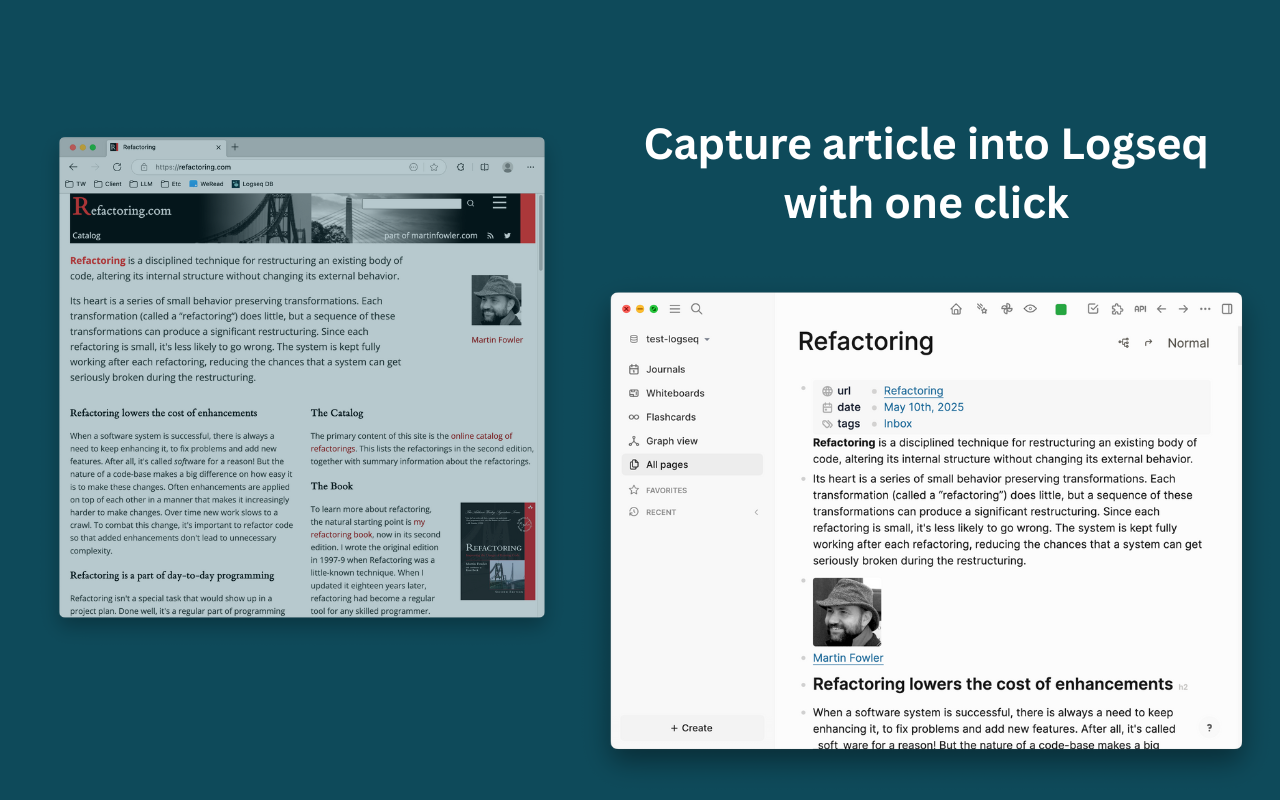Open Logseq more options menu (three dots)
Image resolution: width=1280 pixels, height=800 pixels.
tap(1205, 309)
